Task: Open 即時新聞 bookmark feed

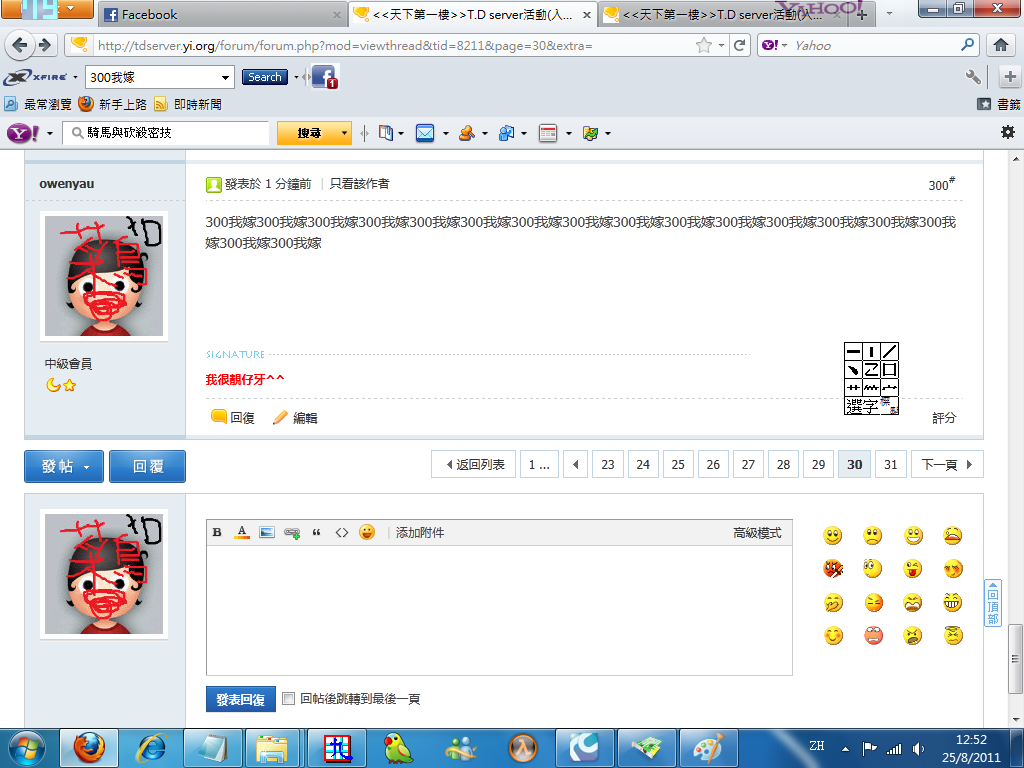Action: (188, 104)
